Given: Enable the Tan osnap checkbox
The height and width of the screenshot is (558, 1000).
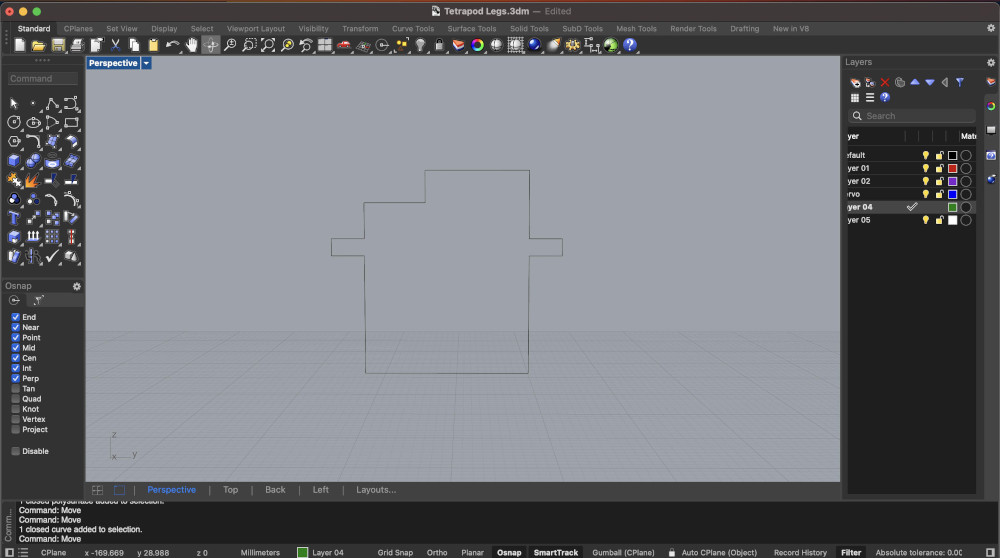Looking at the screenshot, I should point(15,388).
